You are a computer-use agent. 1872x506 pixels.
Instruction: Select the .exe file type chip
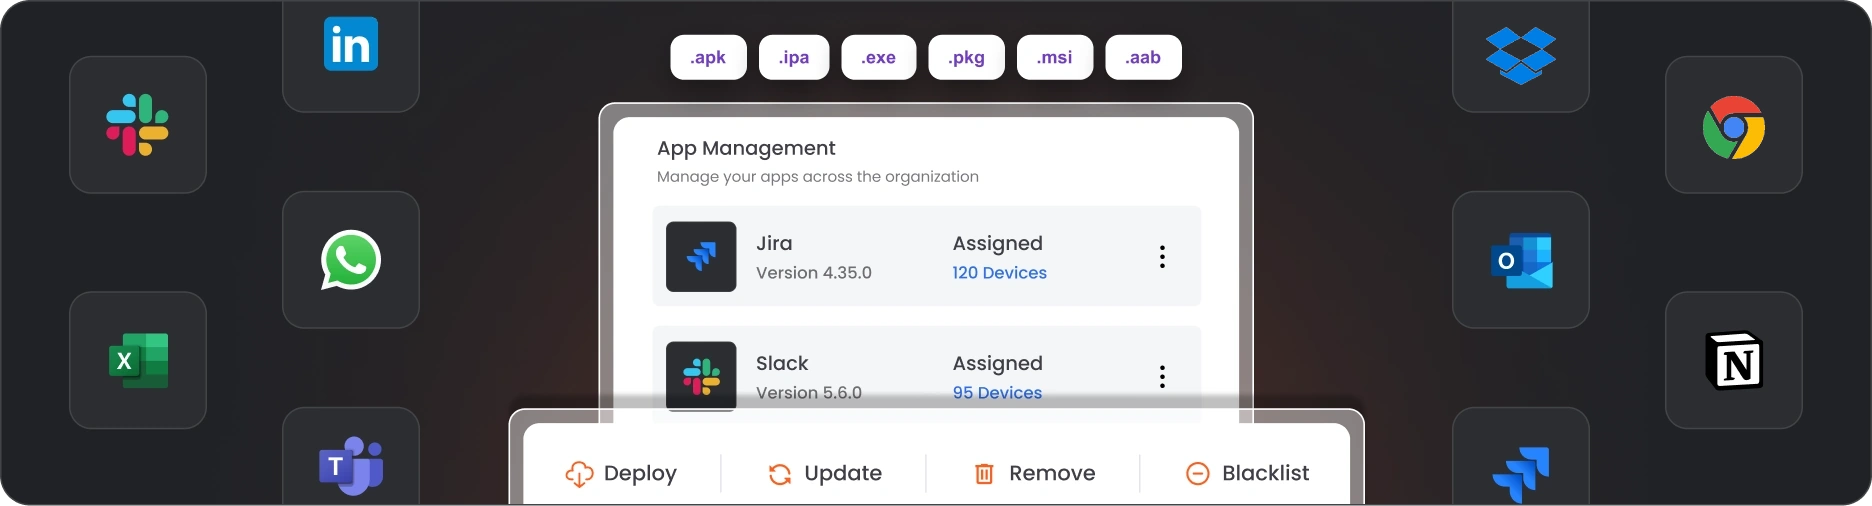(879, 57)
